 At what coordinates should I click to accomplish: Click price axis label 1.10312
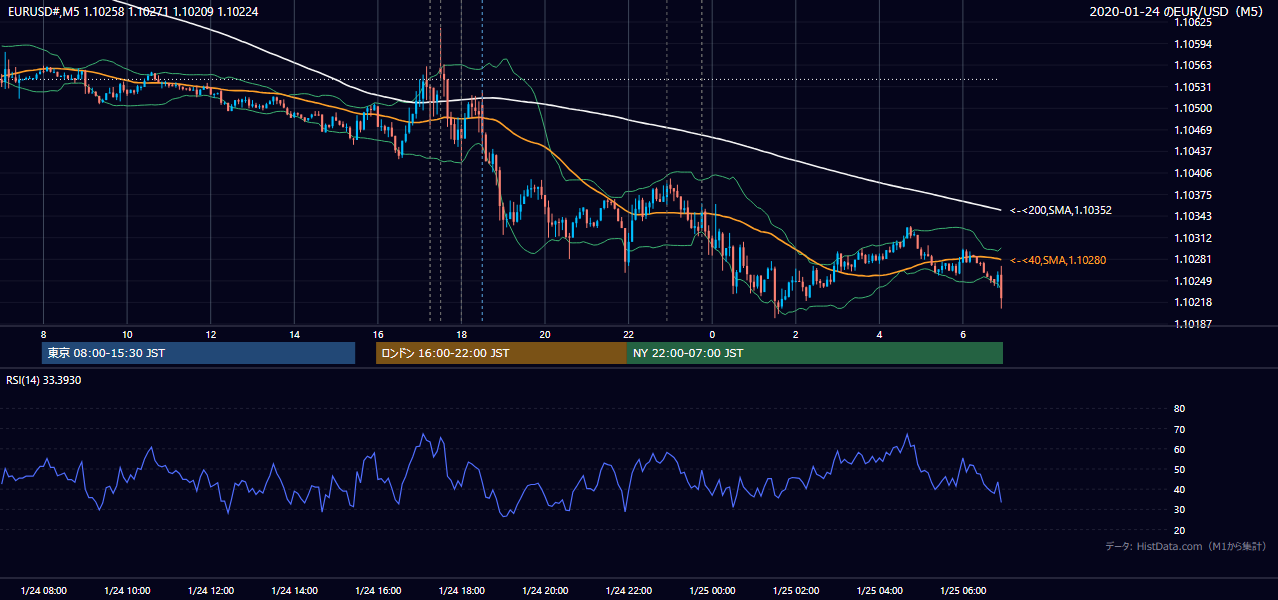click(x=1192, y=238)
